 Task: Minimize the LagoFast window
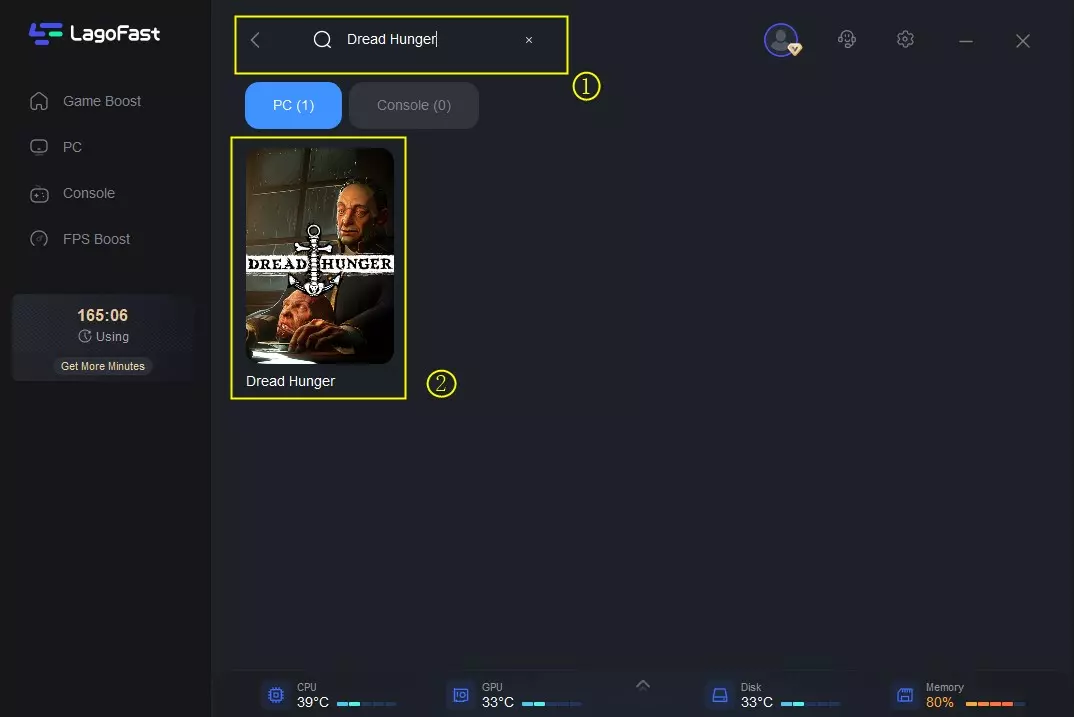(966, 41)
